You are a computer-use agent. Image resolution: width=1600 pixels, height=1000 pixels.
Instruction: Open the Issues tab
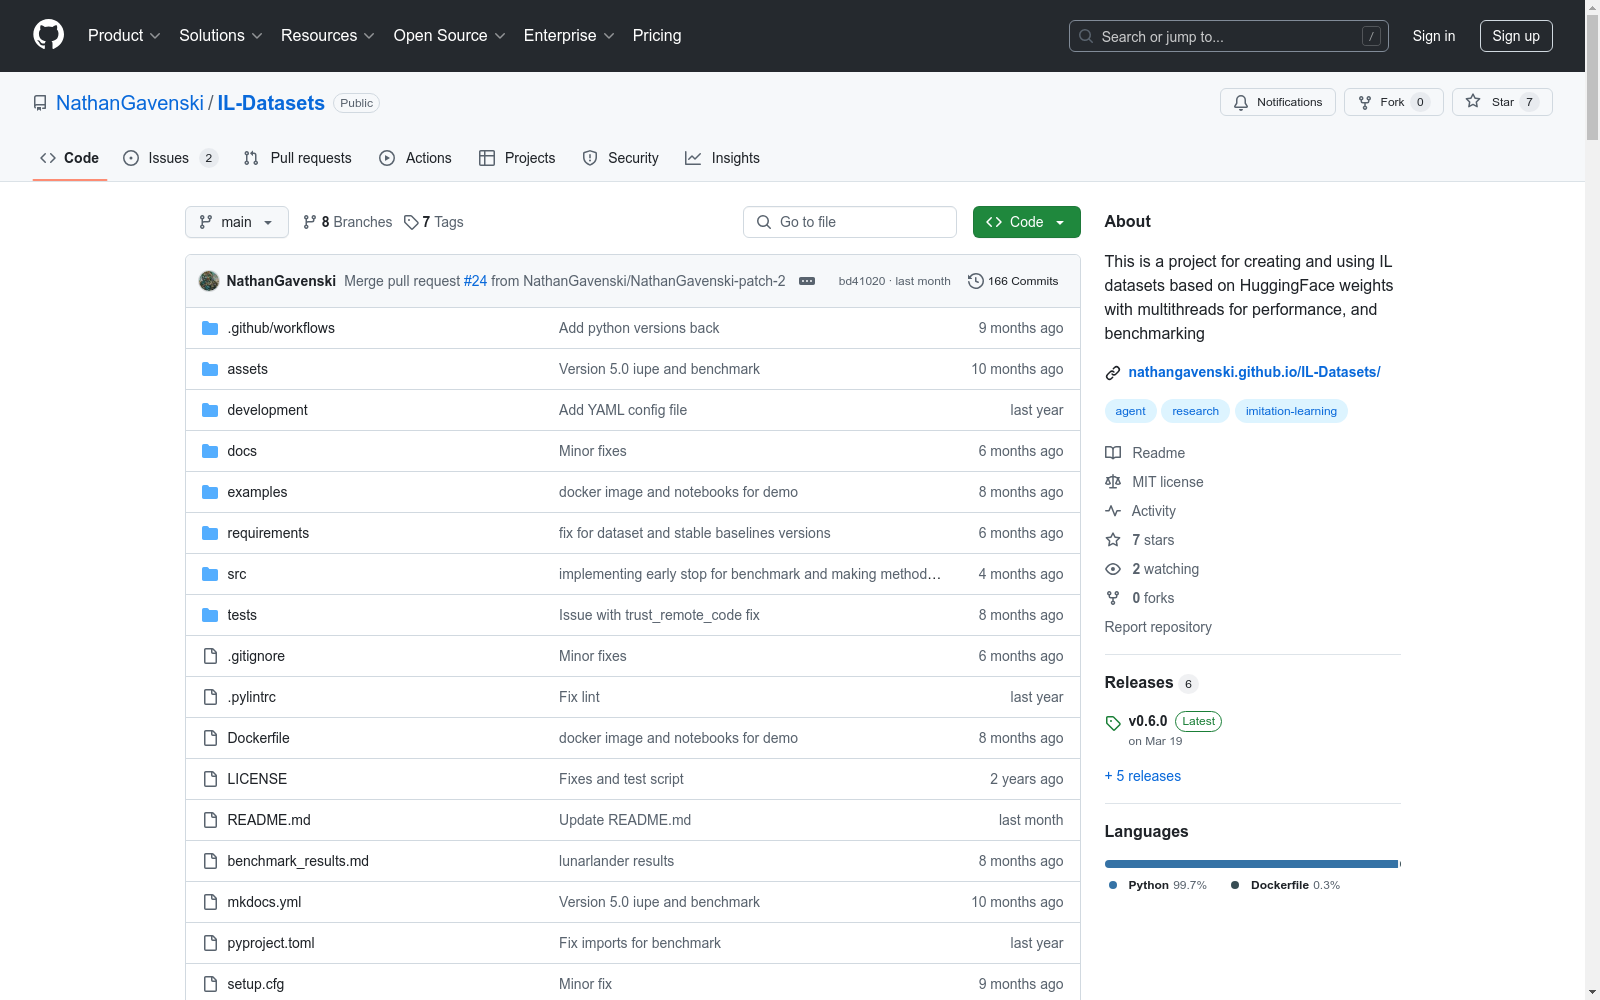click(170, 158)
